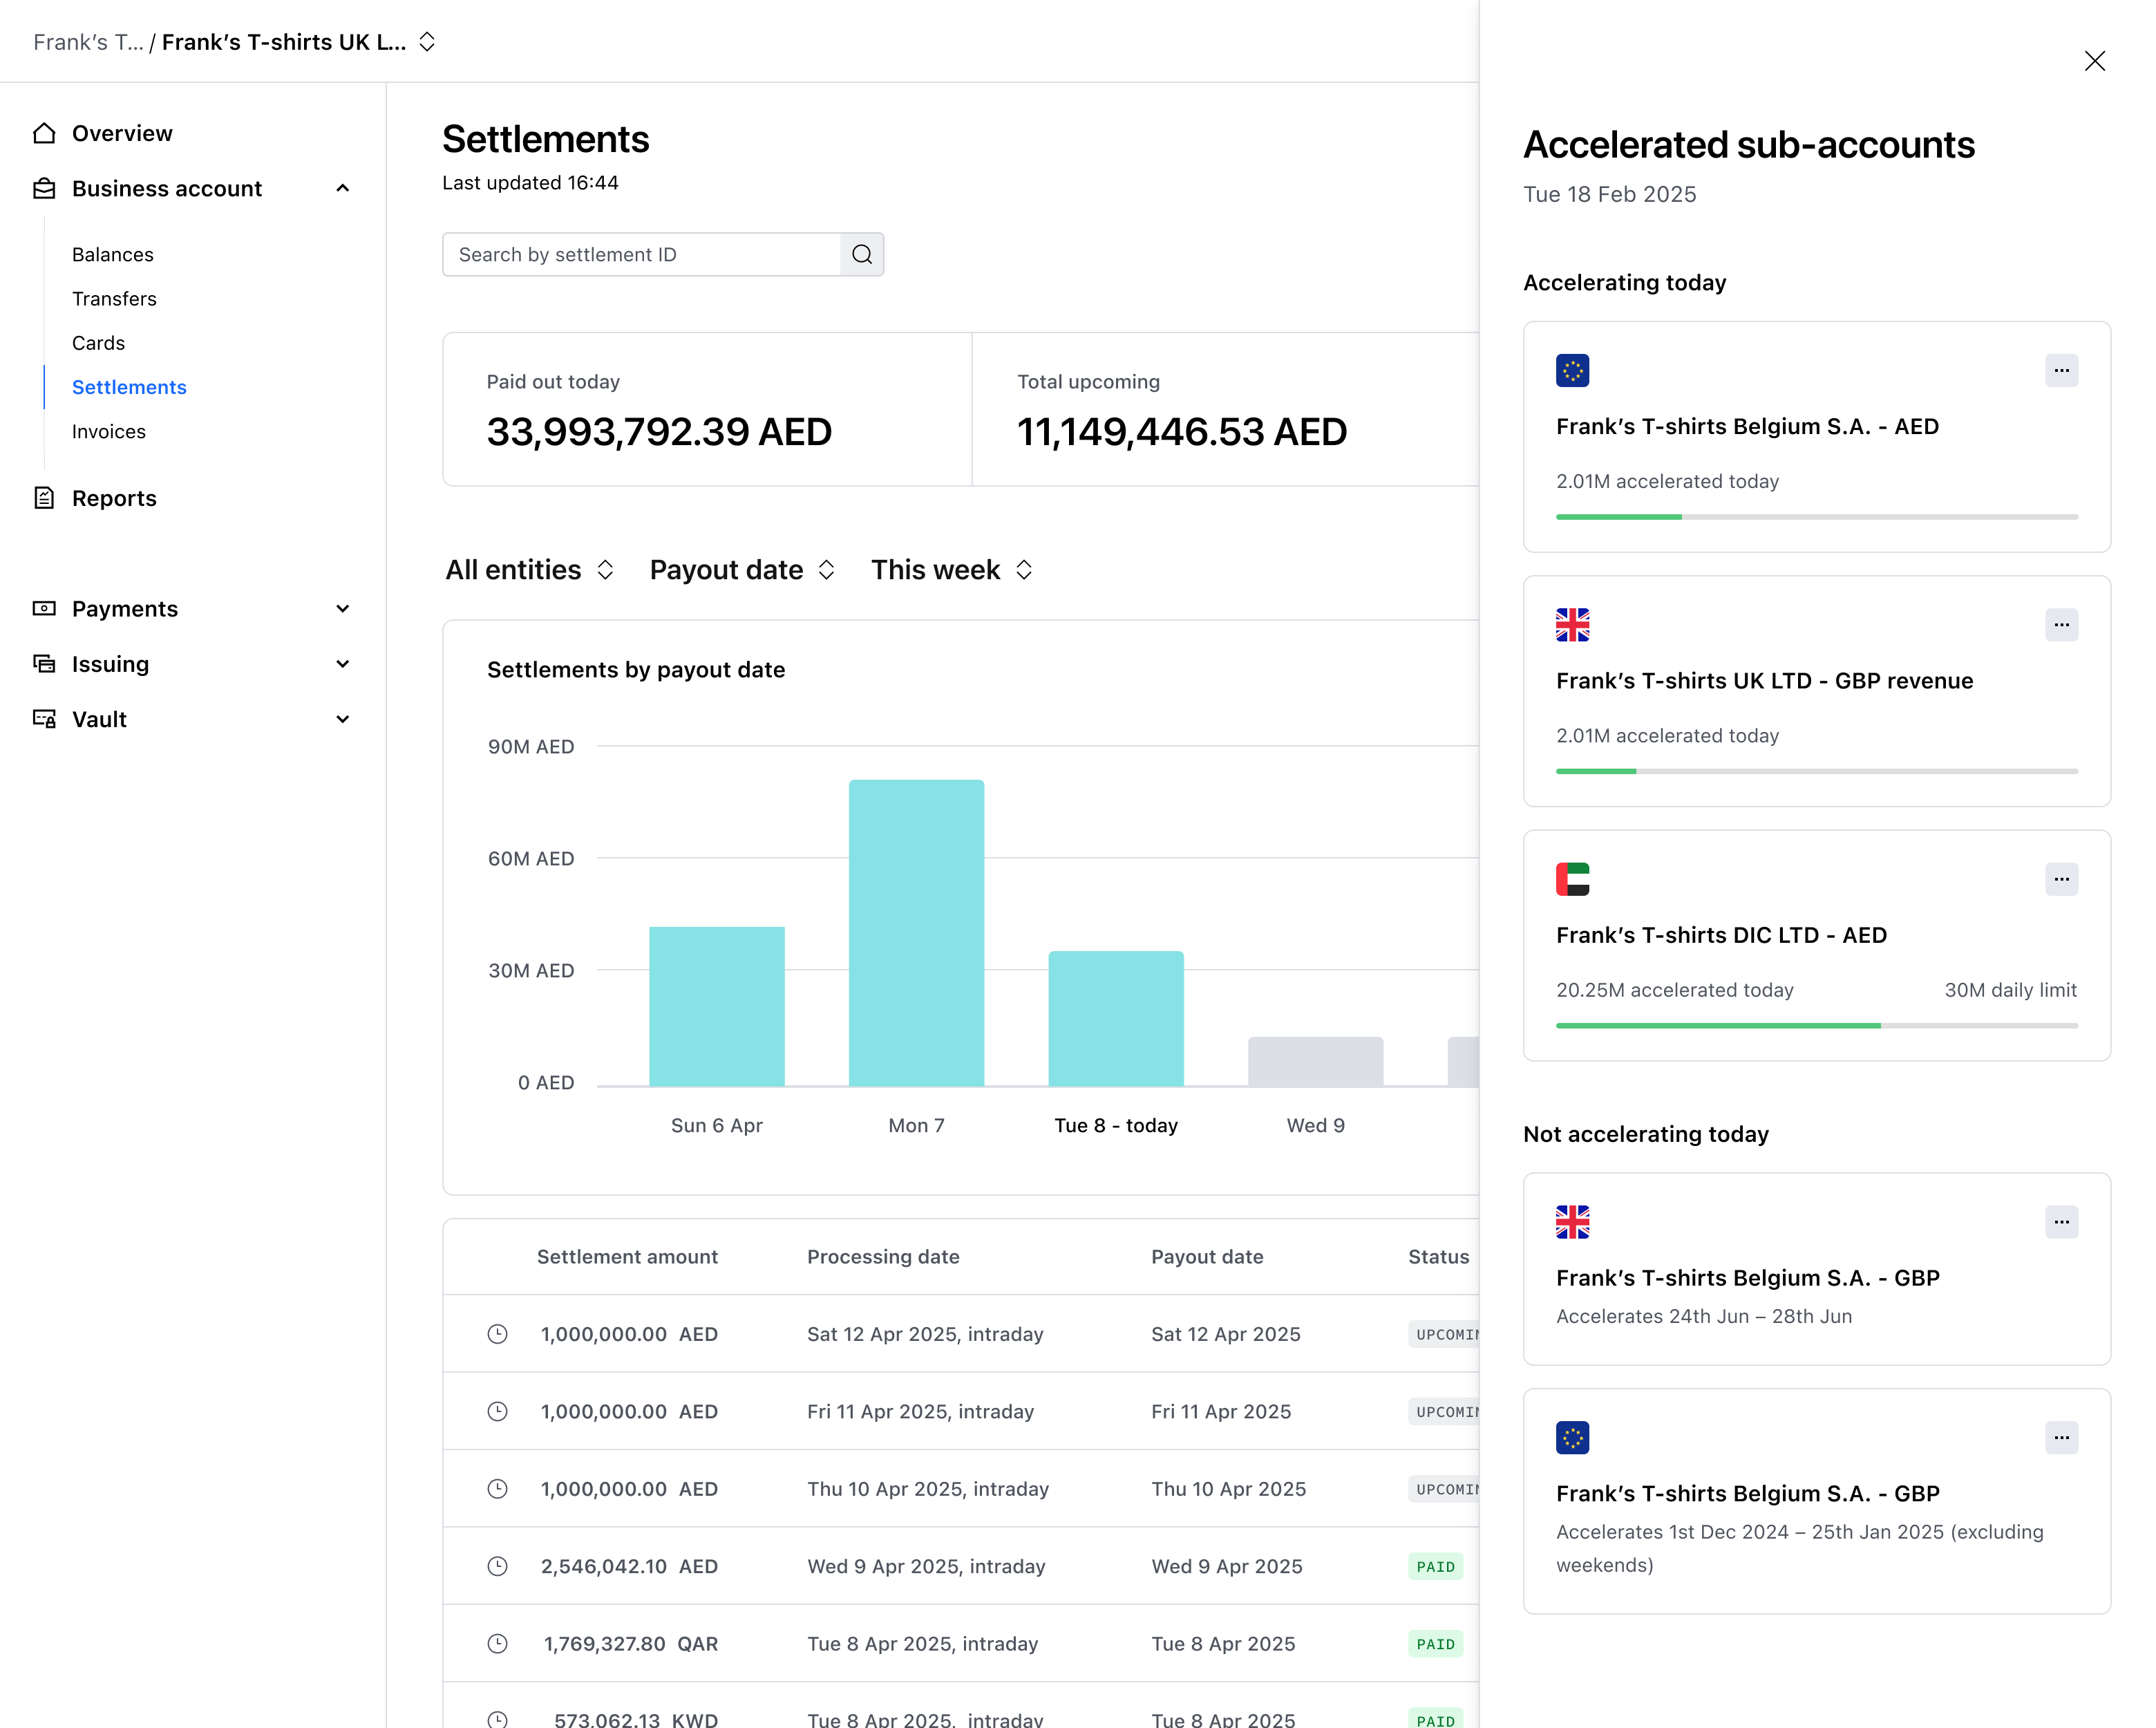Click the UPCOMING status on Sat 12 Apr row
The image size is (2156, 1728).
pos(1444,1334)
